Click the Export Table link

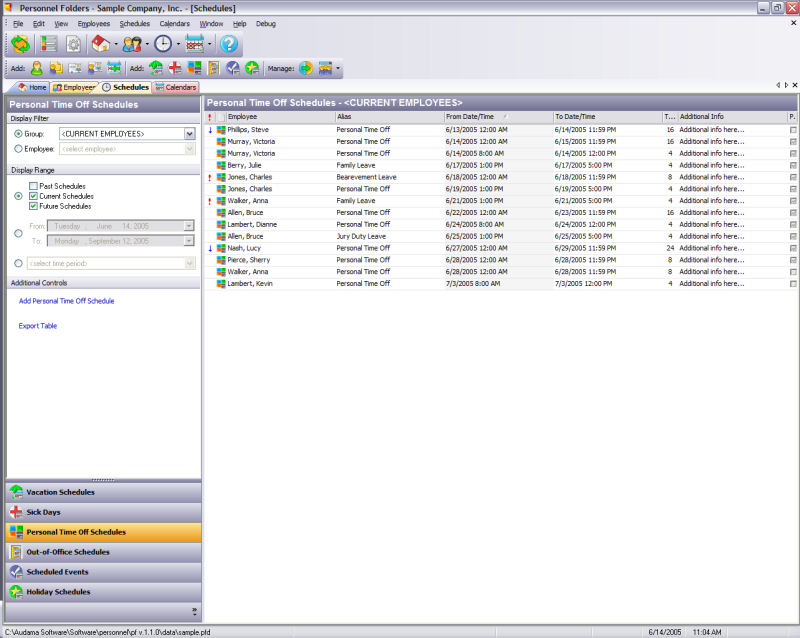pyautogui.click(x=38, y=326)
